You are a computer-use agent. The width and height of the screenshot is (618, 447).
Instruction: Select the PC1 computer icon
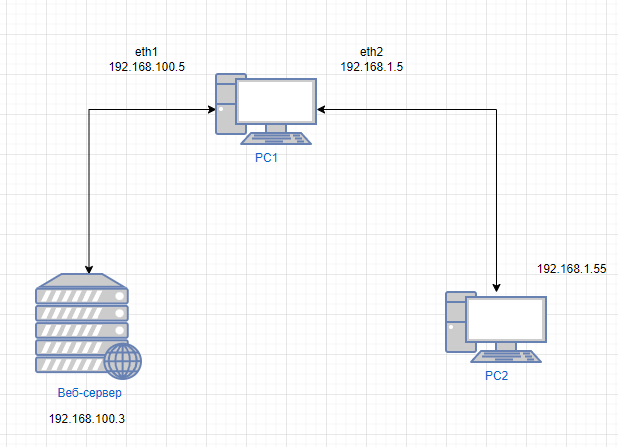point(266,109)
